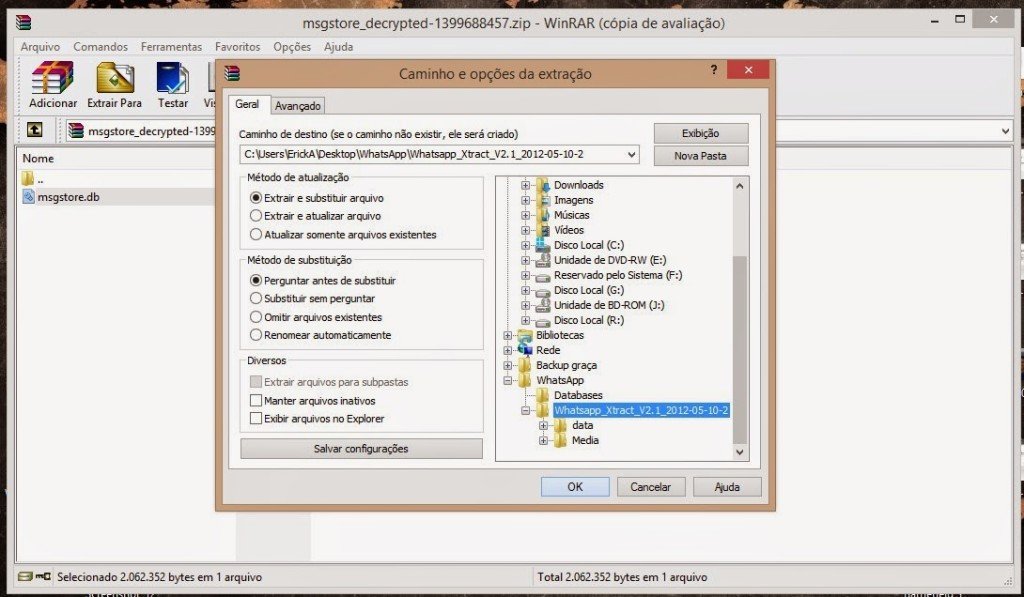Click the Exibição button
This screenshot has height=597, width=1024.
[x=701, y=133]
